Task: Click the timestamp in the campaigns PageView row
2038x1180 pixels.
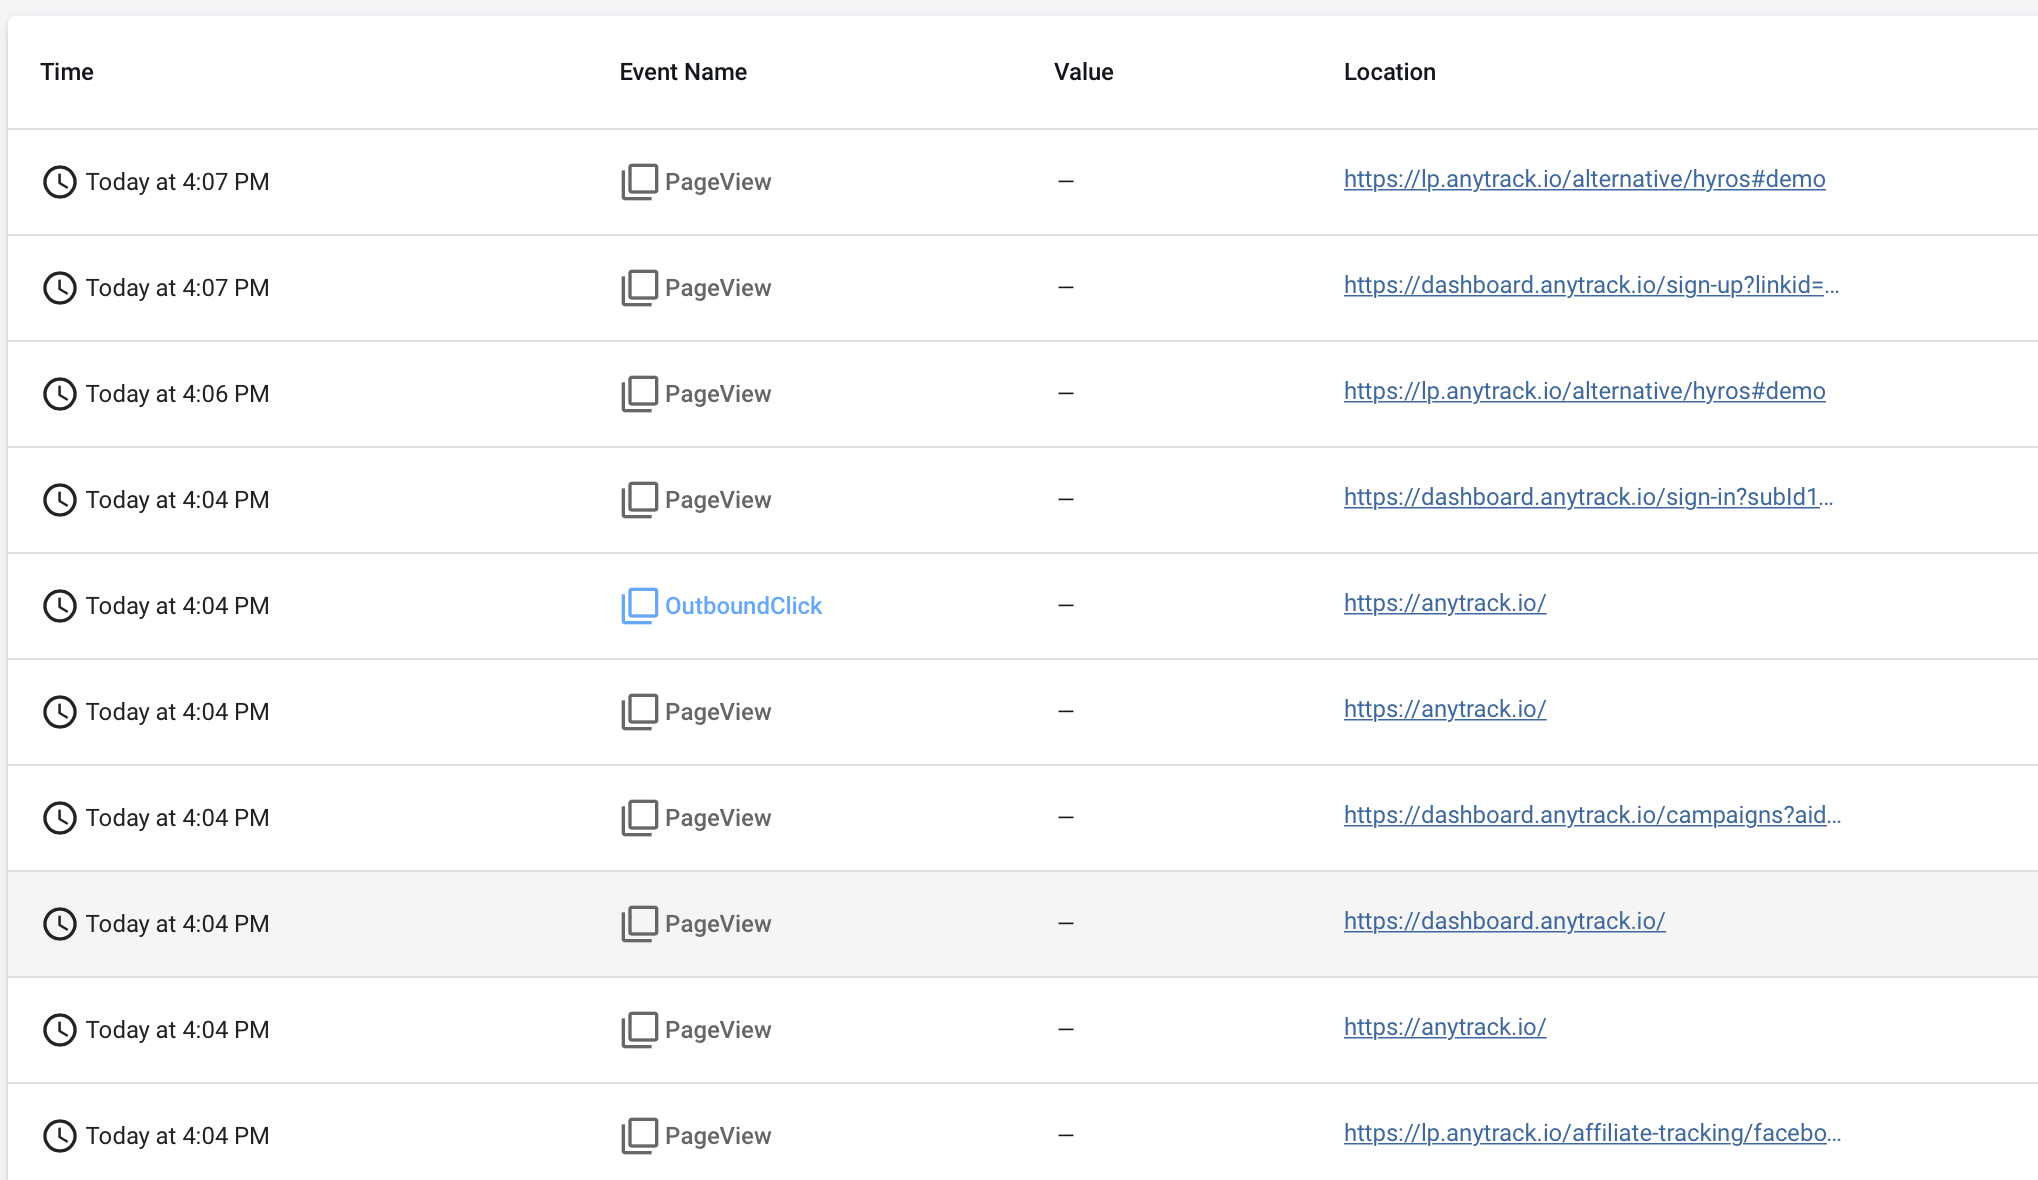Action: 177,818
